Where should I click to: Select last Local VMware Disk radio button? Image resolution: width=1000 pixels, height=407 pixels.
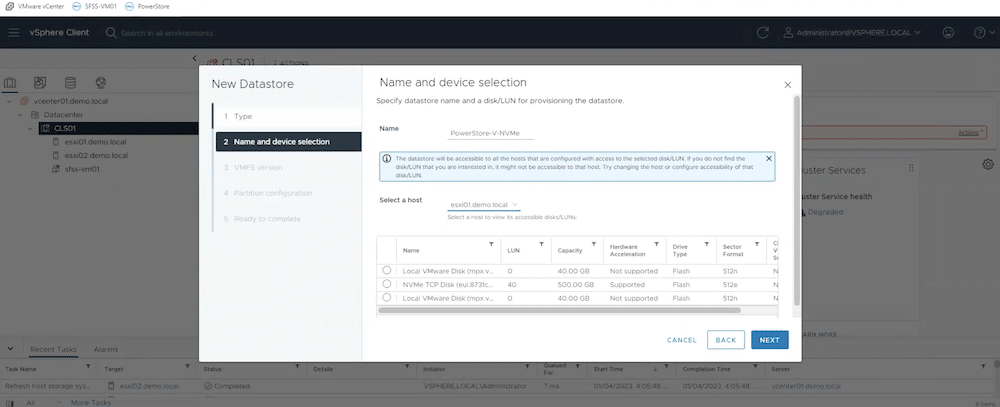click(386, 297)
